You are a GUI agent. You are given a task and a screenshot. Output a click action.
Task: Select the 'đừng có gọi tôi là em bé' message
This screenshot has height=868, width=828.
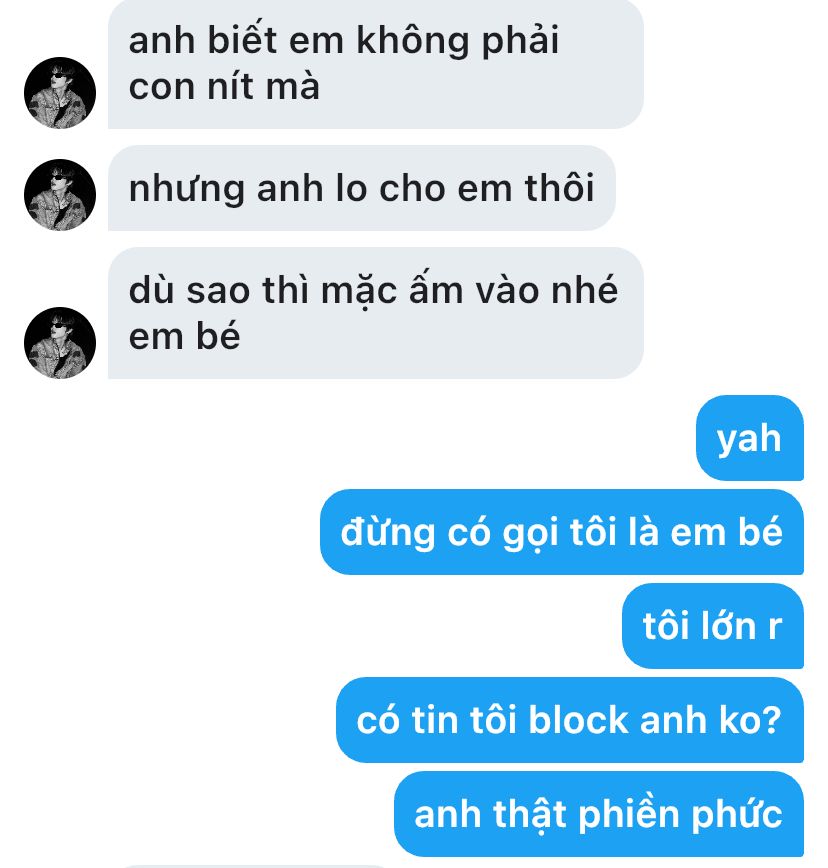click(562, 532)
